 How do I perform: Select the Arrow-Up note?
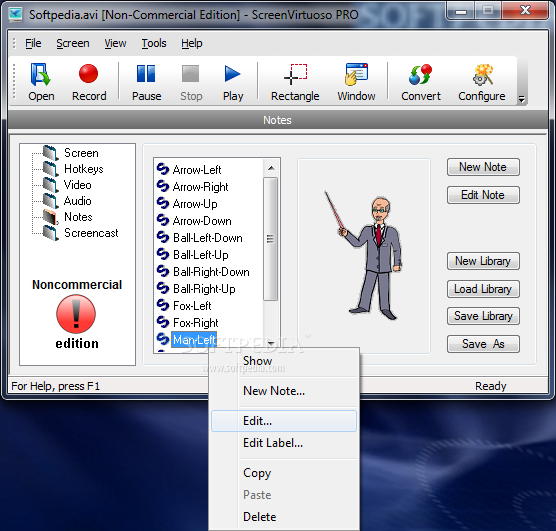[x=195, y=204]
